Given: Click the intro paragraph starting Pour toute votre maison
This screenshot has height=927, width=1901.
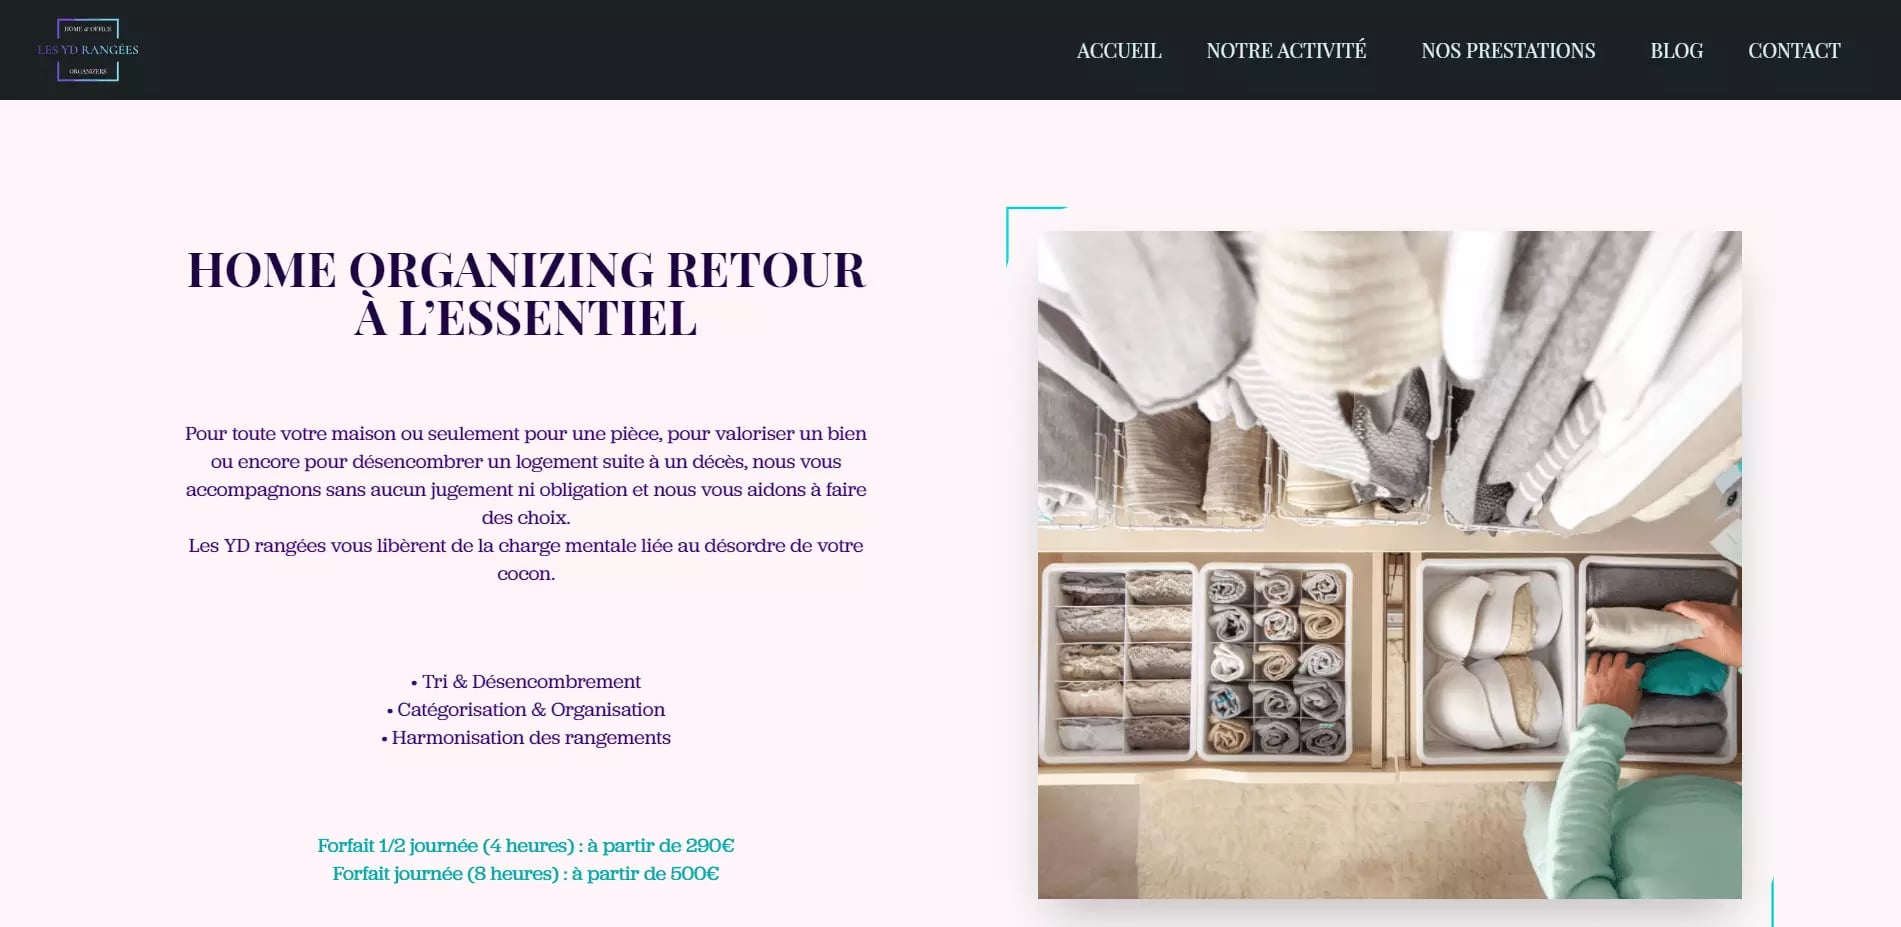Looking at the screenshot, I should (526, 476).
